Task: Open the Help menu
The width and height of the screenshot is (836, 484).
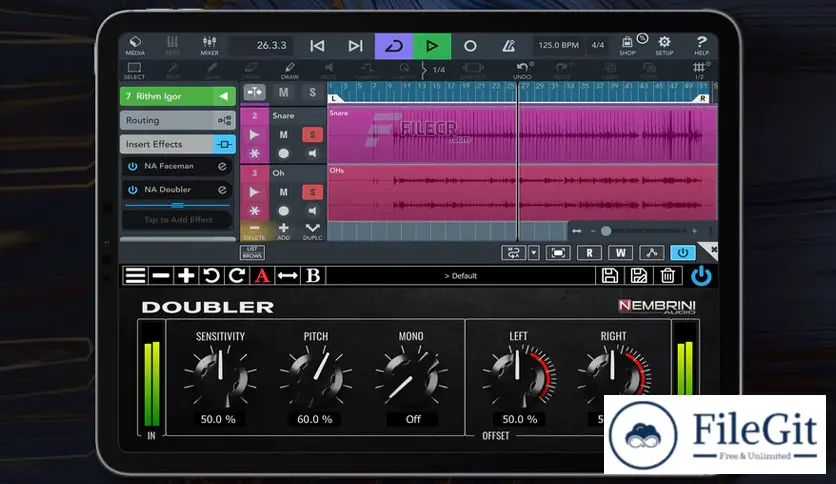Action: (x=701, y=46)
